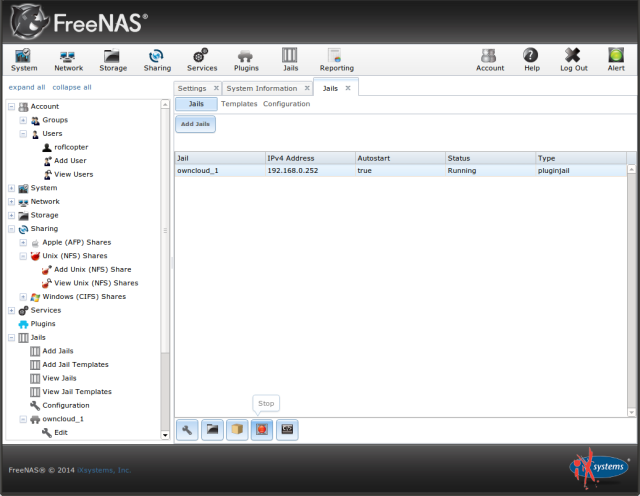This screenshot has width=640, height=496.
Task: Click the FreeNAS logo
Action: [79, 22]
